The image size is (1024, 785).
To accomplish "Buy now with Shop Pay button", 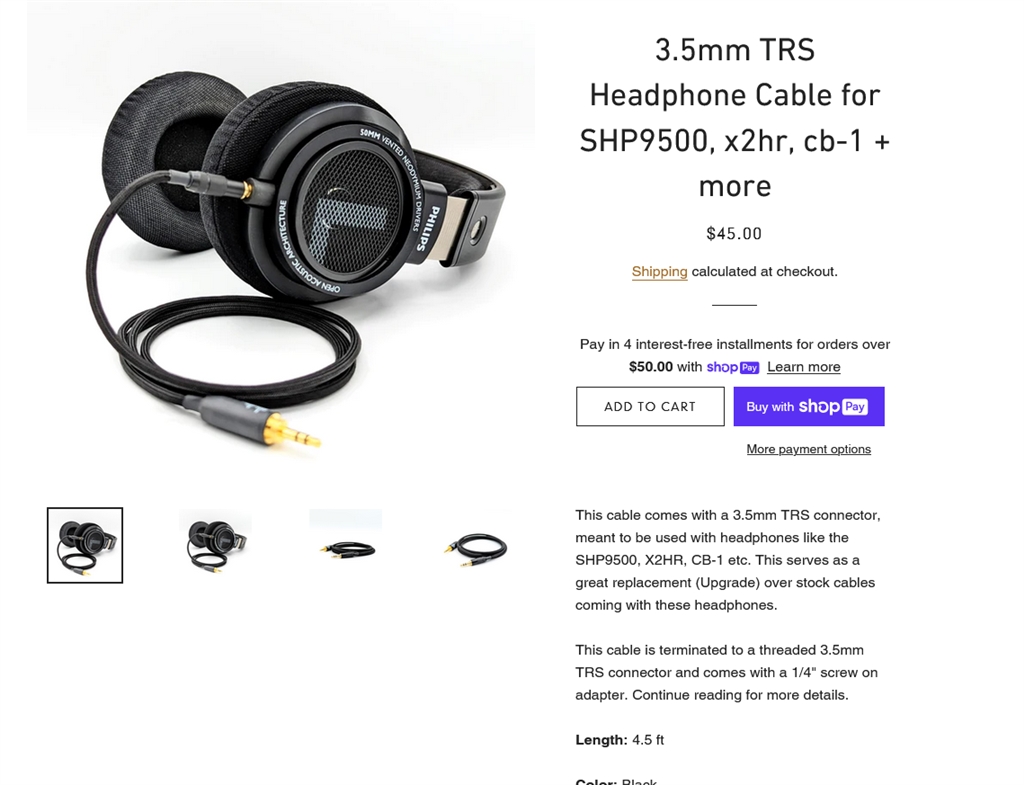I will (808, 406).
